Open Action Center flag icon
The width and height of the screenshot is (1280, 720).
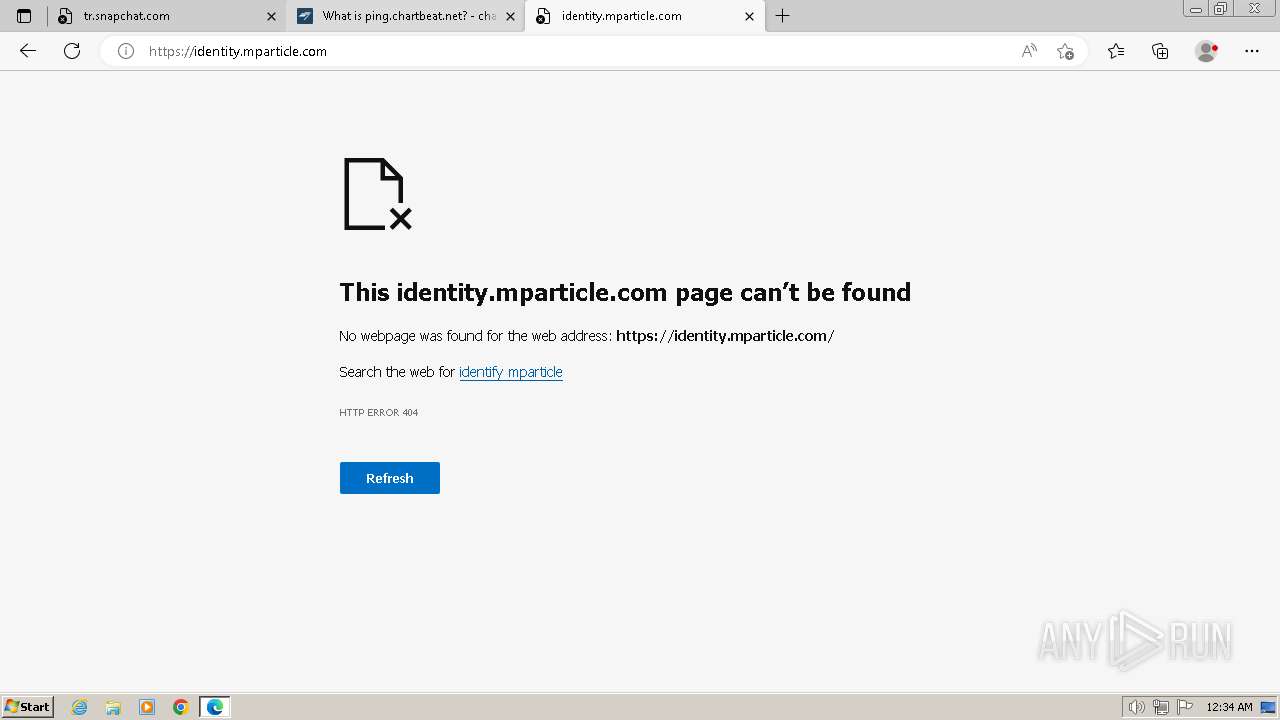click(1185, 707)
